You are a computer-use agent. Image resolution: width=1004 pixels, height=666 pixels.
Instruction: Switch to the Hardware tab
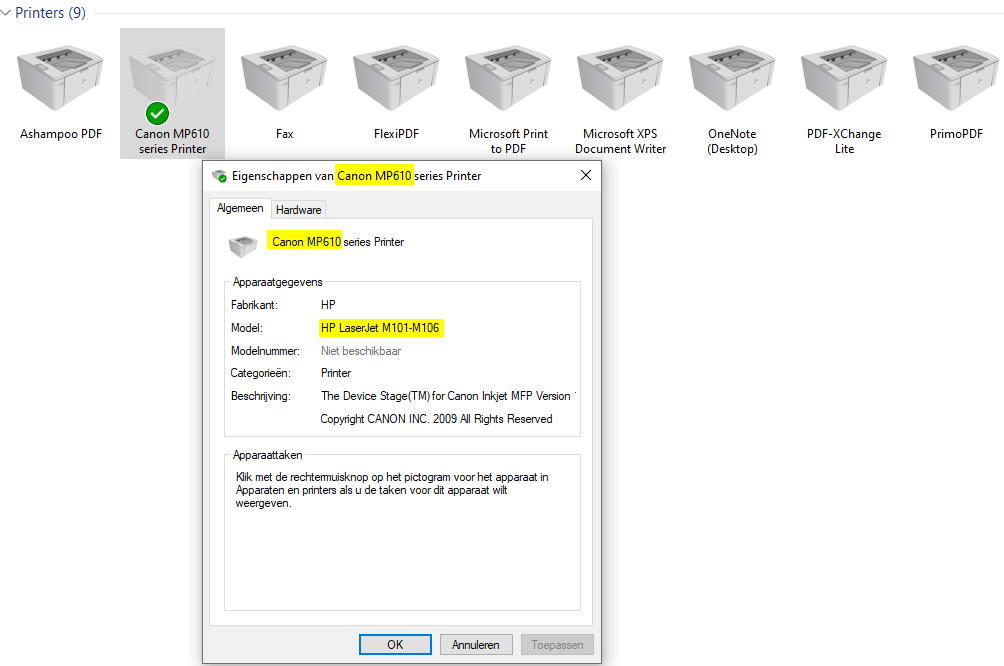(298, 209)
